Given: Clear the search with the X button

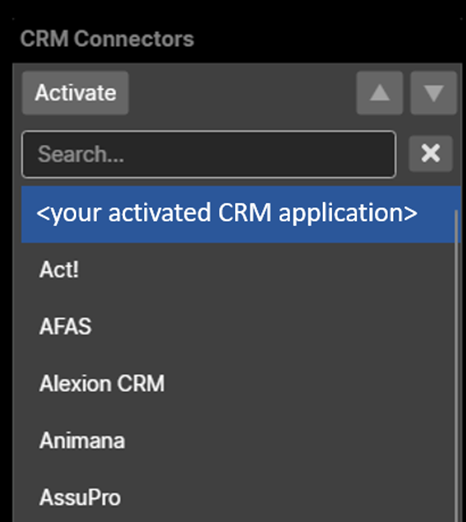Looking at the screenshot, I should tap(431, 154).
